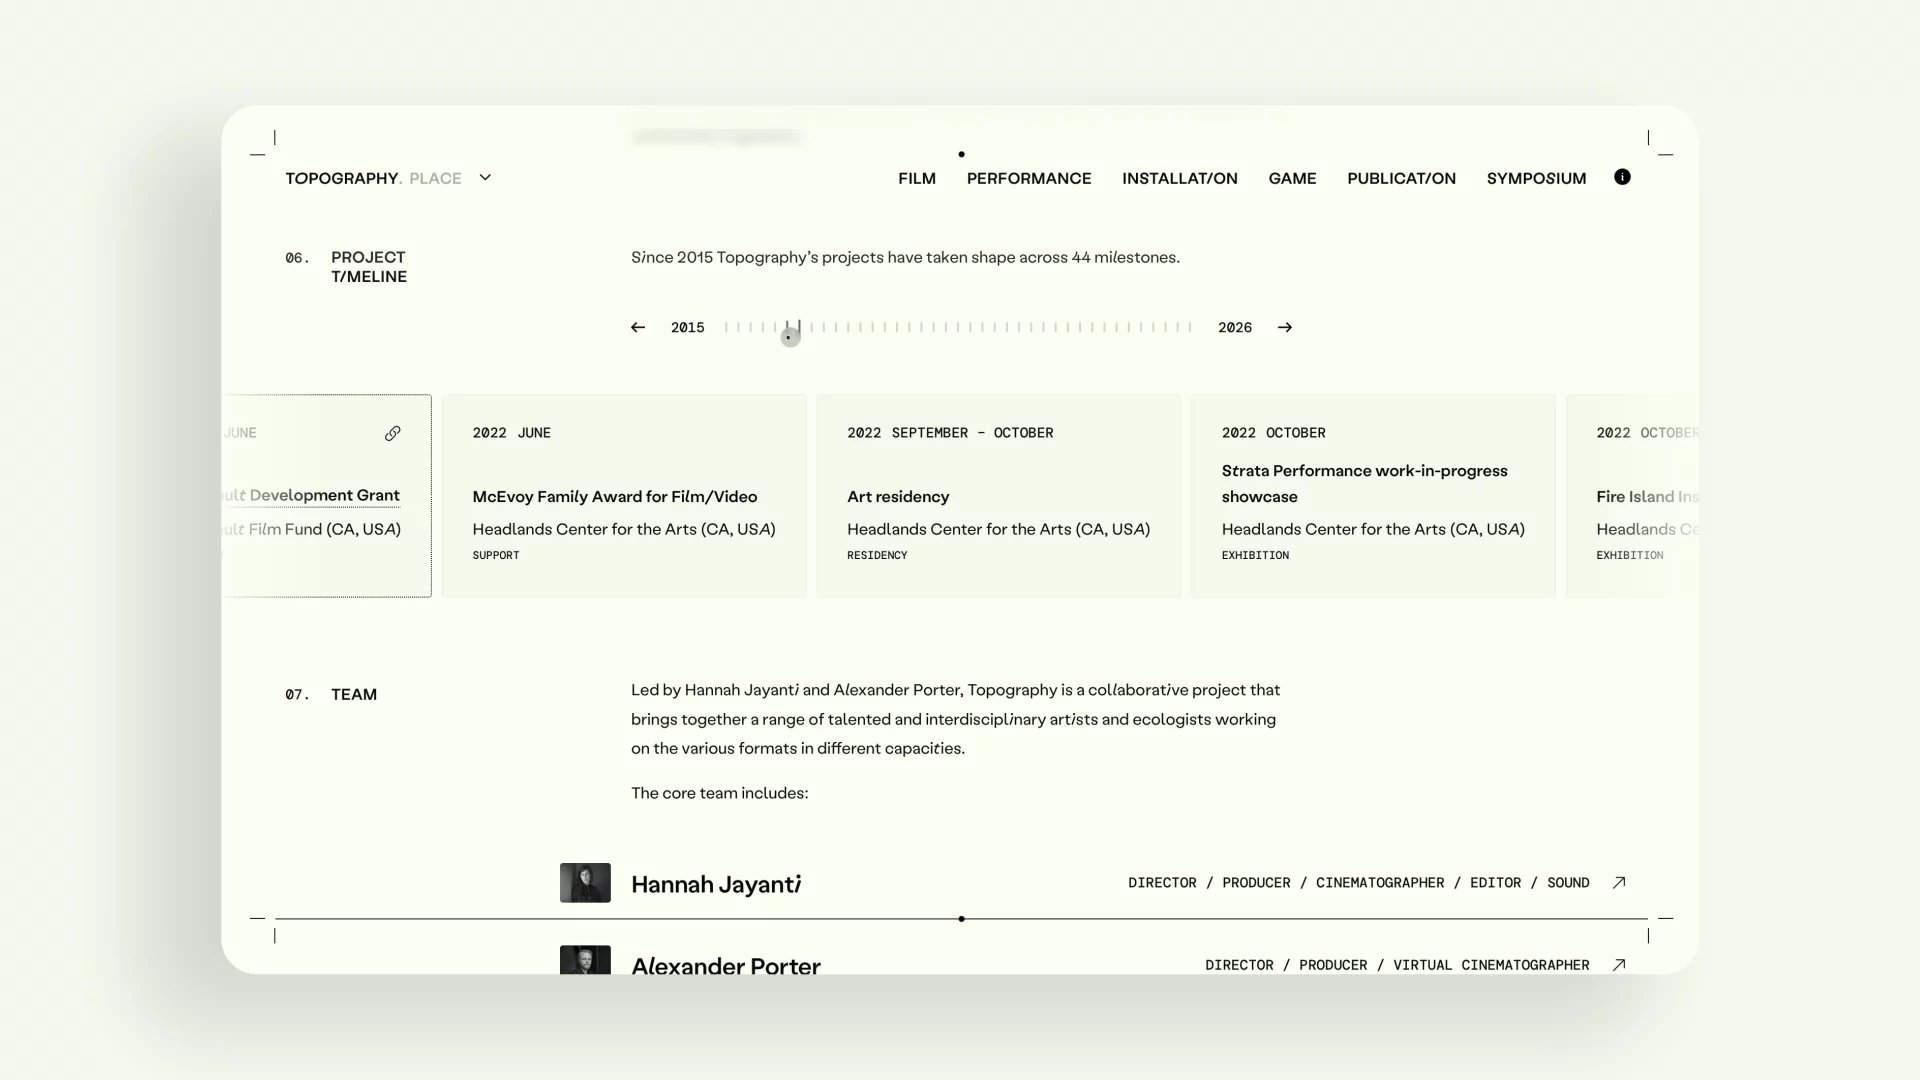1920x1080 pixels.
Task: Open Hannah Jayanti profile arrow icon
Action: coord(1619,883)
